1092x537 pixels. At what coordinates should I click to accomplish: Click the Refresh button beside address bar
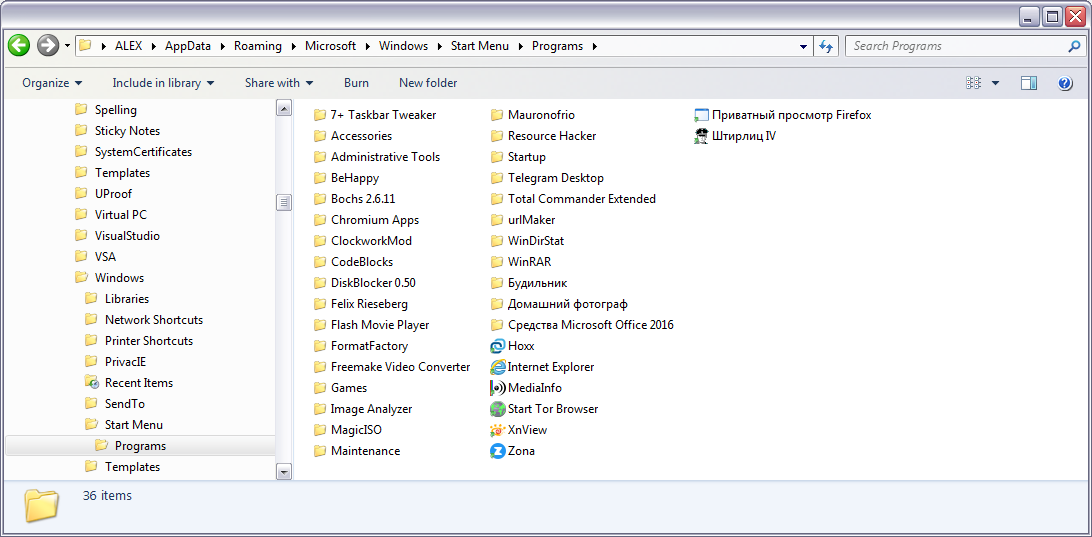point(826,46)
